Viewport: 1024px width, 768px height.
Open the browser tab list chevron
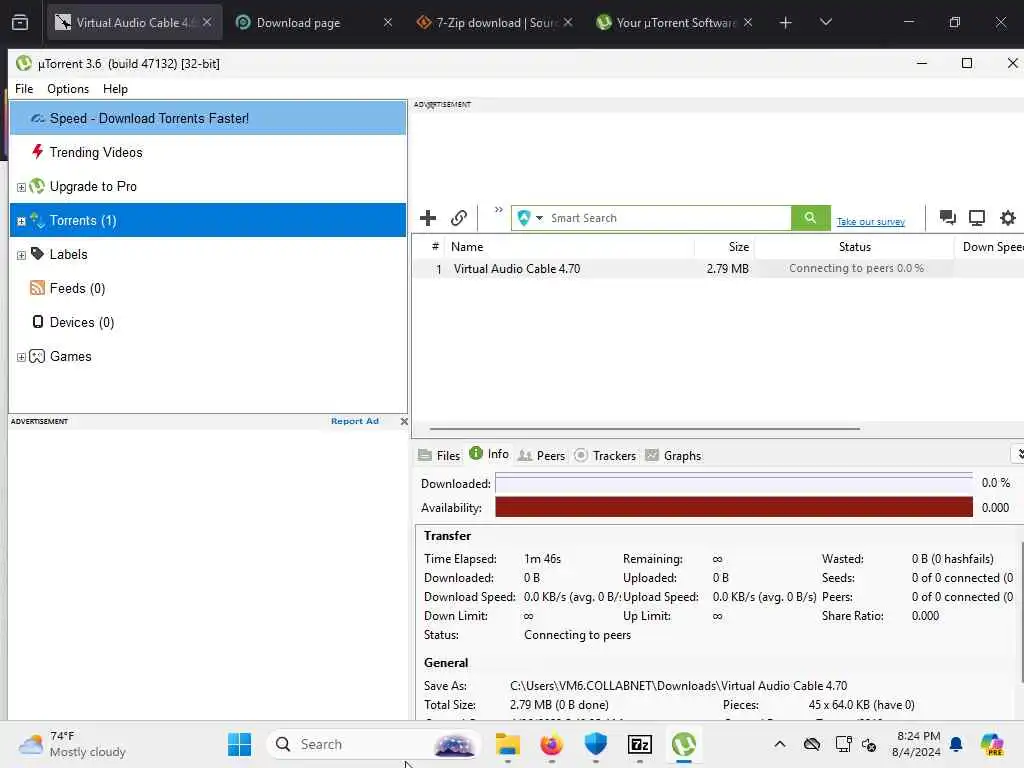(x=825, y=22)
